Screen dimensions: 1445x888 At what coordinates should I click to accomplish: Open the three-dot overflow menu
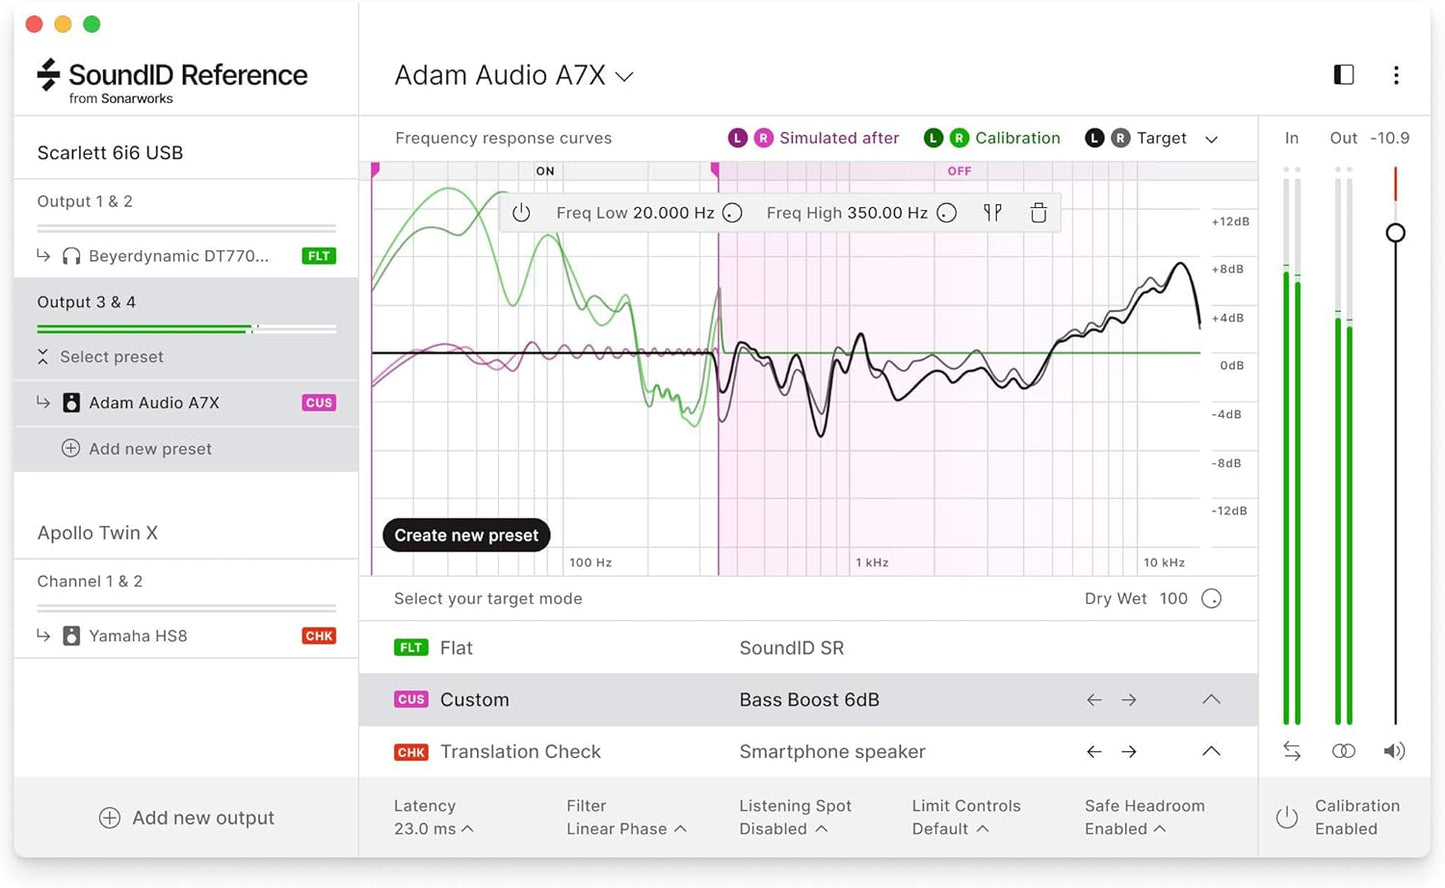[x=1396, y=74]
